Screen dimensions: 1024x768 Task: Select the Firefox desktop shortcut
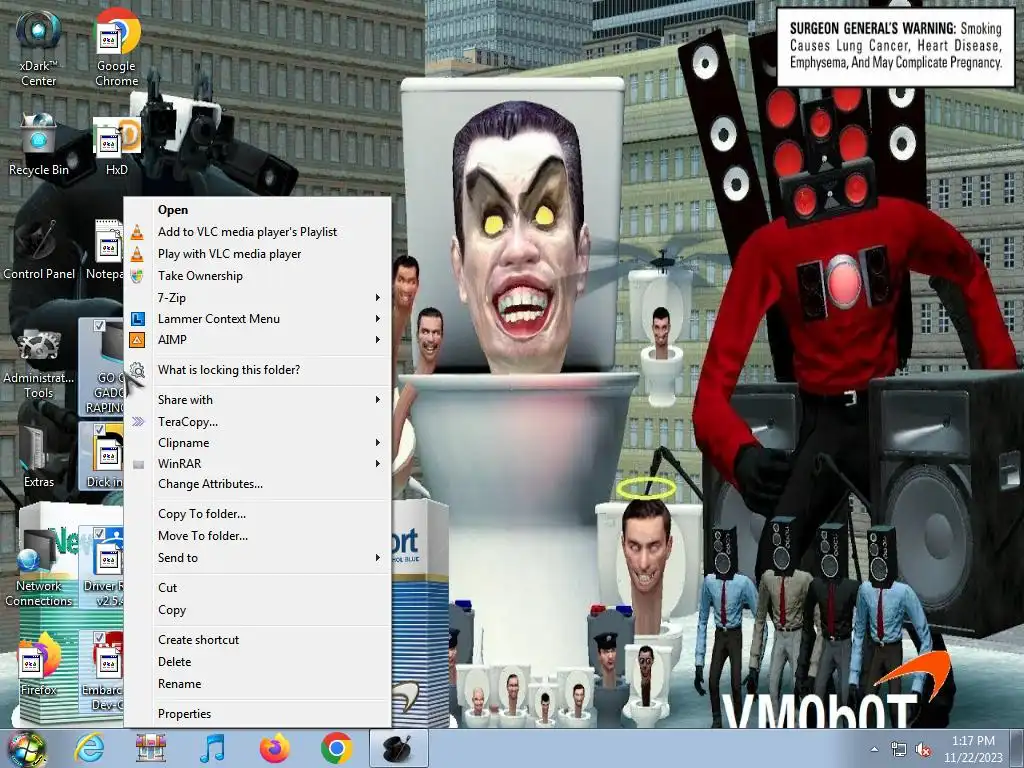pos(39,663)
